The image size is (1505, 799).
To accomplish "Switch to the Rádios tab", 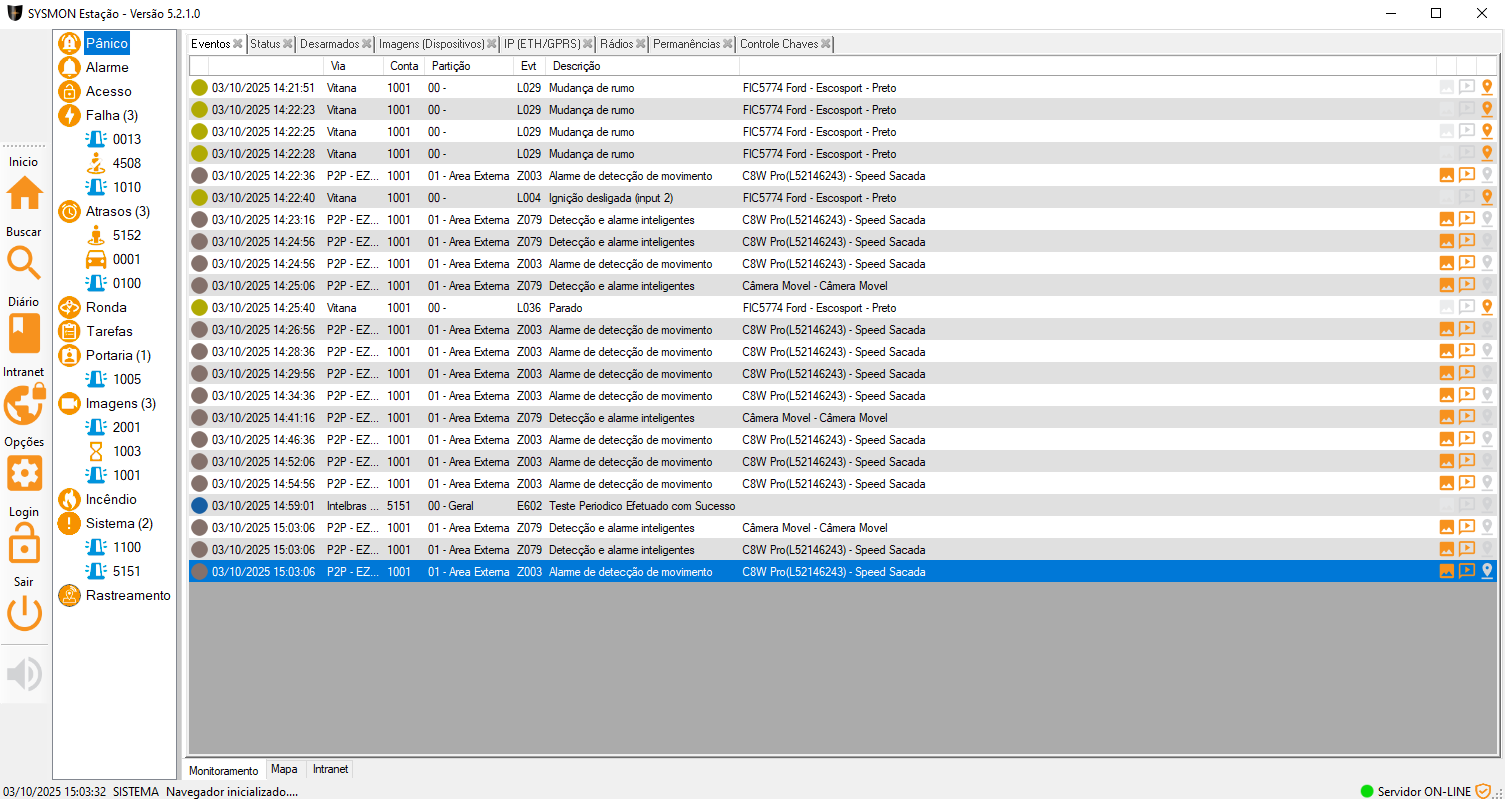I will coord(616,44).
